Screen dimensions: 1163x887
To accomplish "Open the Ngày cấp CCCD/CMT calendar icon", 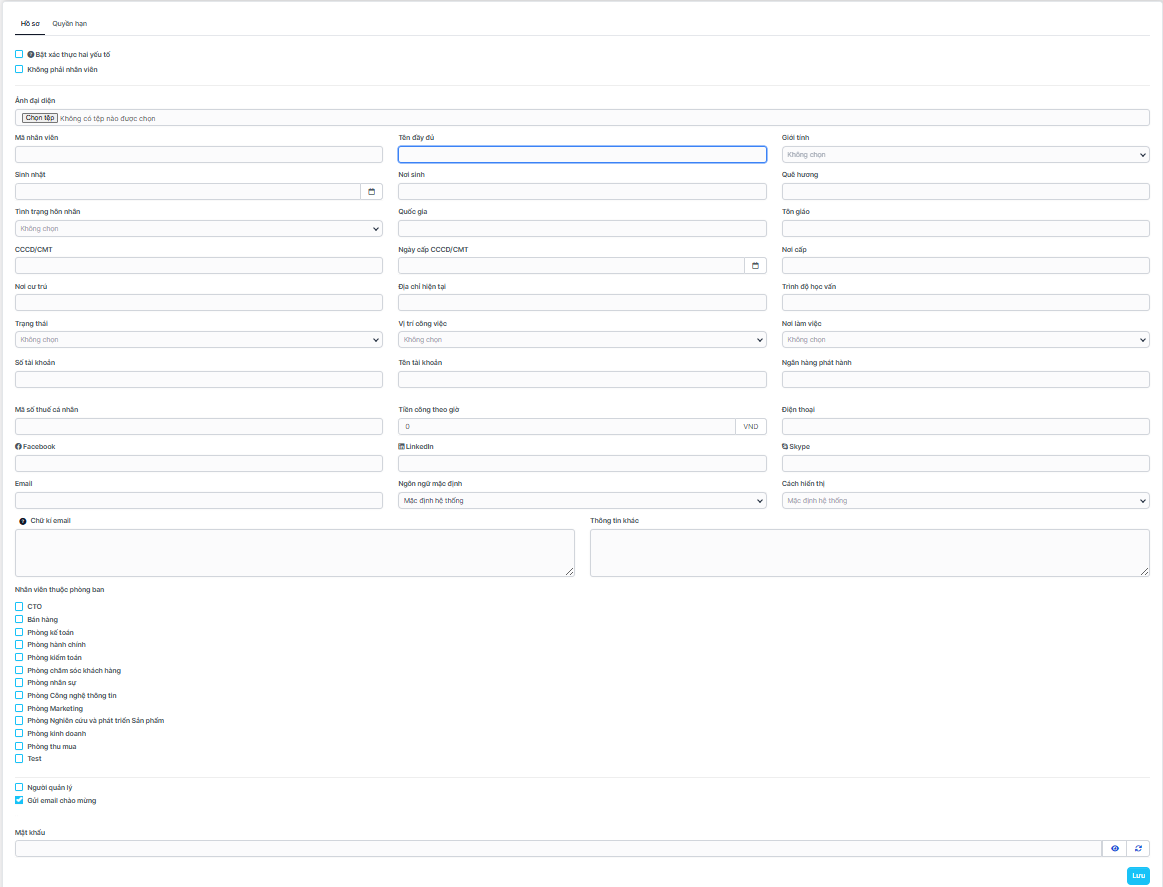I will [x=755, y=266].
